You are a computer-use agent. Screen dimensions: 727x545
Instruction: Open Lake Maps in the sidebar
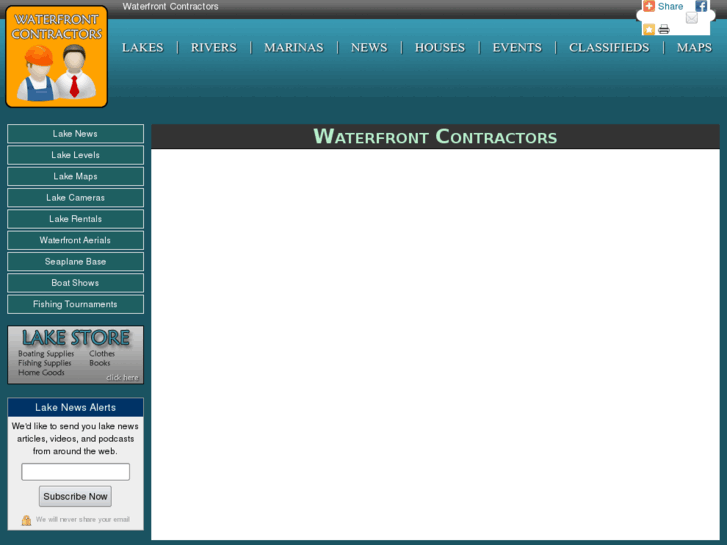tap(75, 176)
